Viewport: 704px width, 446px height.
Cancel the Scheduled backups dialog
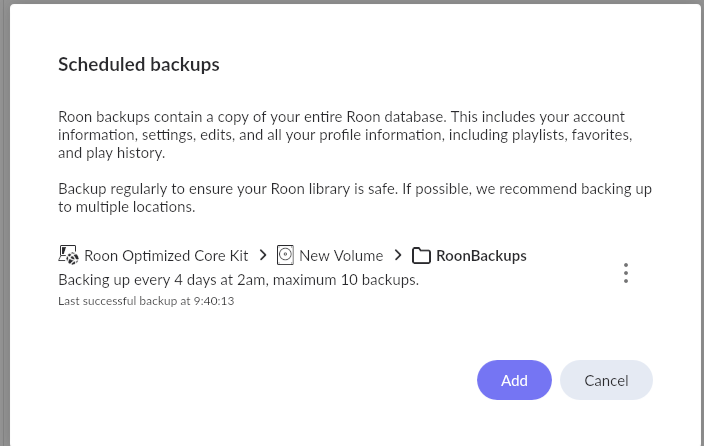pos(606,380)
